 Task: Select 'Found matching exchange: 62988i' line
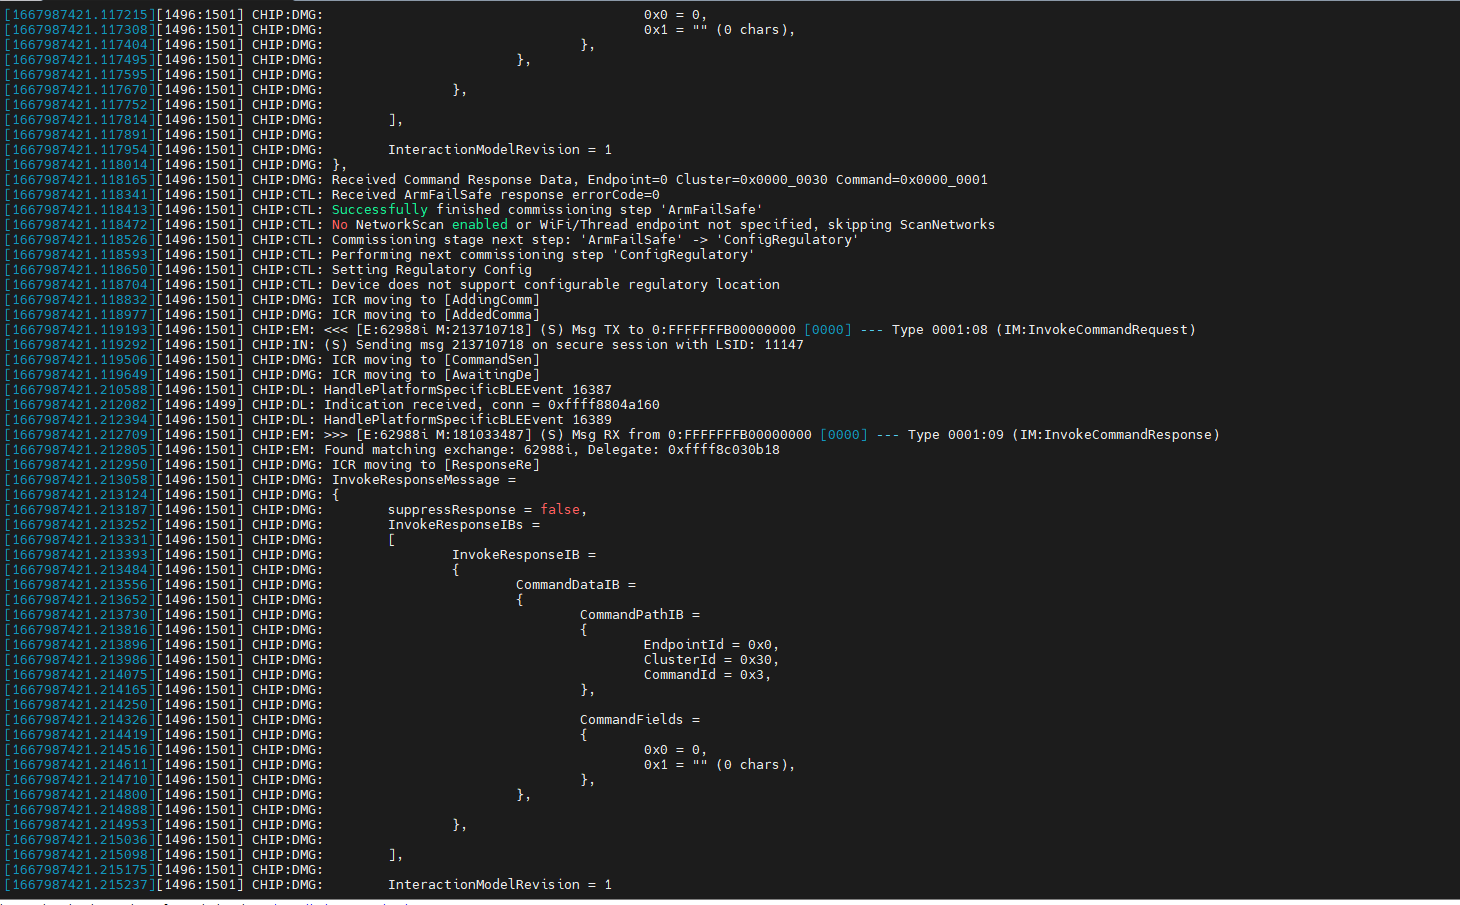[392, 450]
